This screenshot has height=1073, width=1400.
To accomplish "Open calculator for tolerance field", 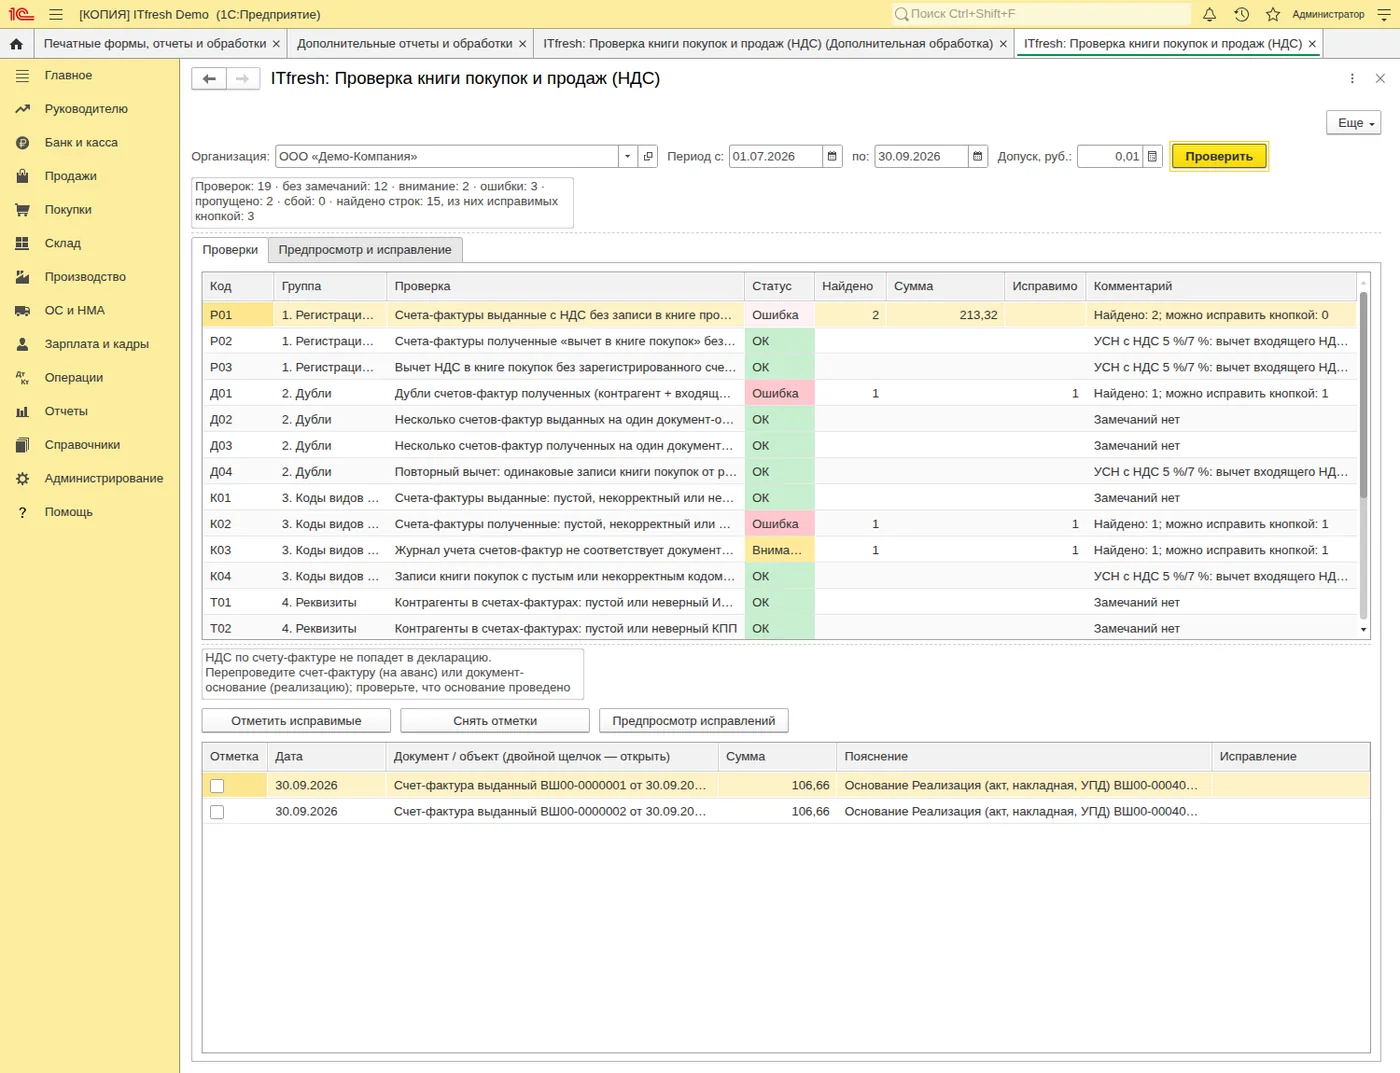I will 1152,156.
